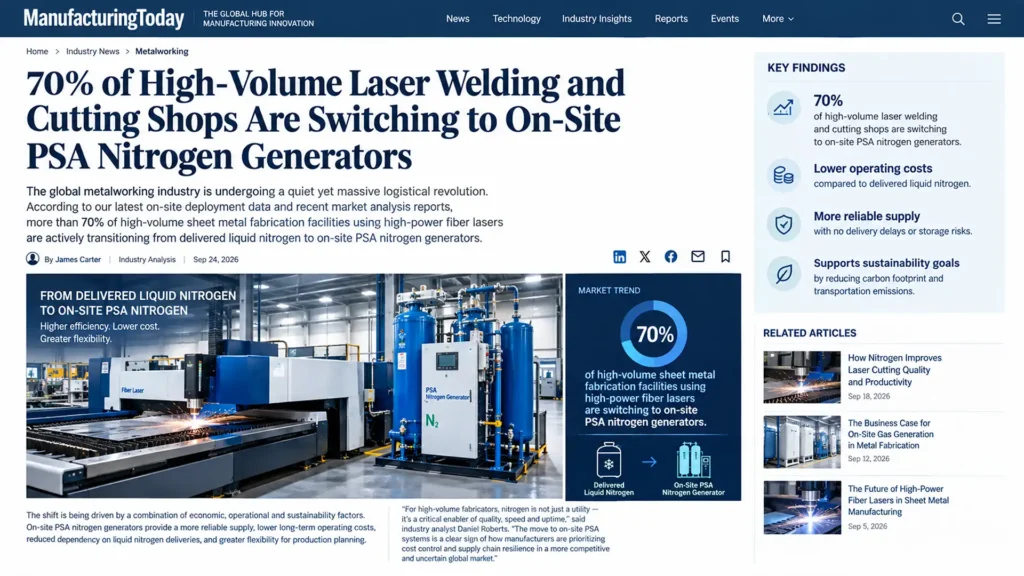This screenshot has width=1024, height=576.
Task: Click the Sep 5, 2026 date
Action: click(x=867, y=526)
